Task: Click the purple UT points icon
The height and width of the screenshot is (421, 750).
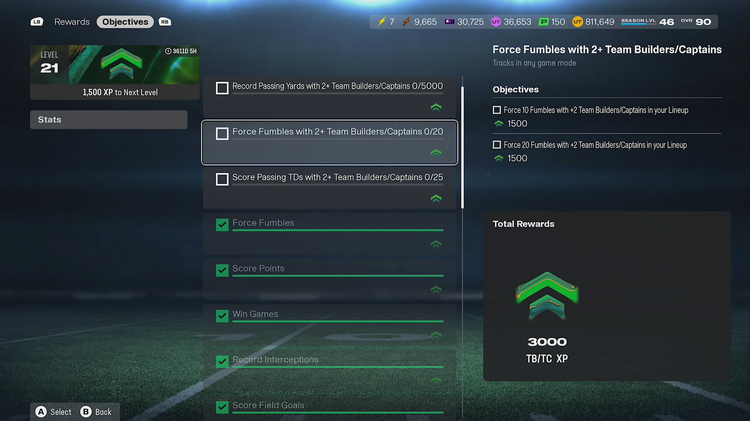Action: click(x=496, y=22)
